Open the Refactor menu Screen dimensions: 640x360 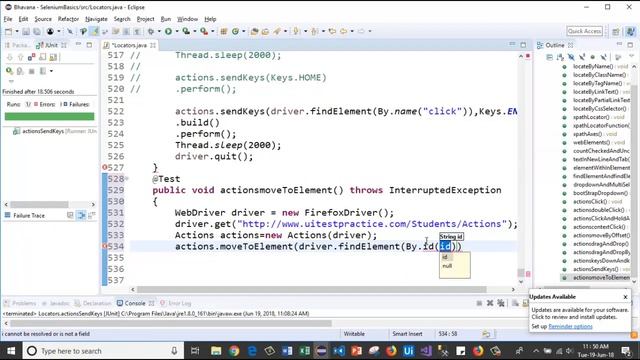pos(68,19)
